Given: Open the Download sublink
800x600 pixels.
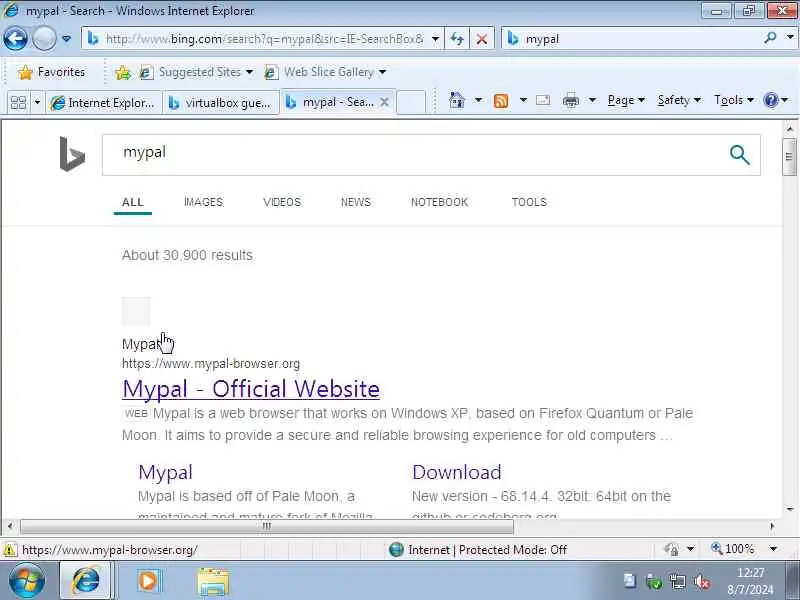Looking at the screenshot, I should click(x=457, y=472).
